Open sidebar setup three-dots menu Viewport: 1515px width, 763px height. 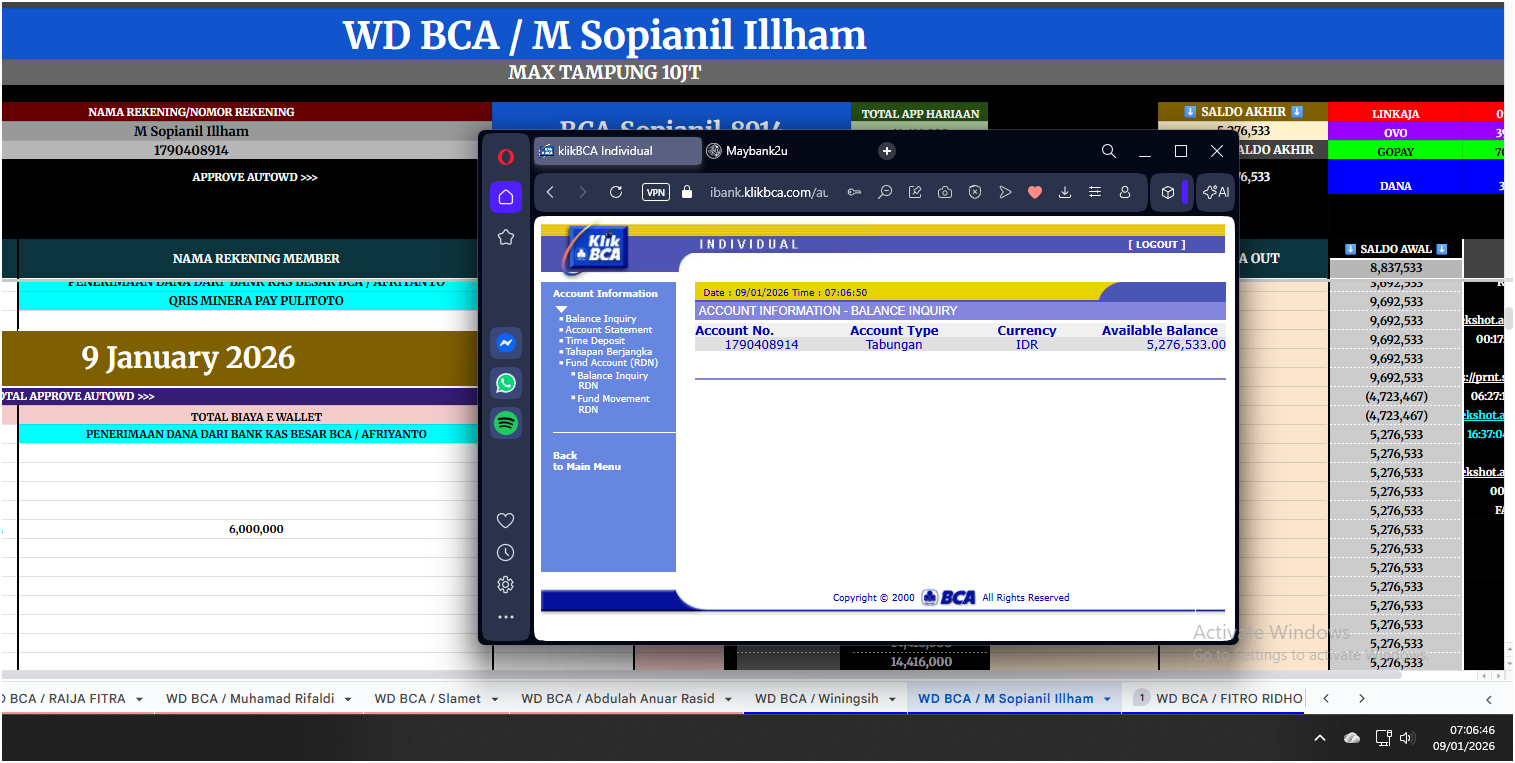[x=506, y=617]
